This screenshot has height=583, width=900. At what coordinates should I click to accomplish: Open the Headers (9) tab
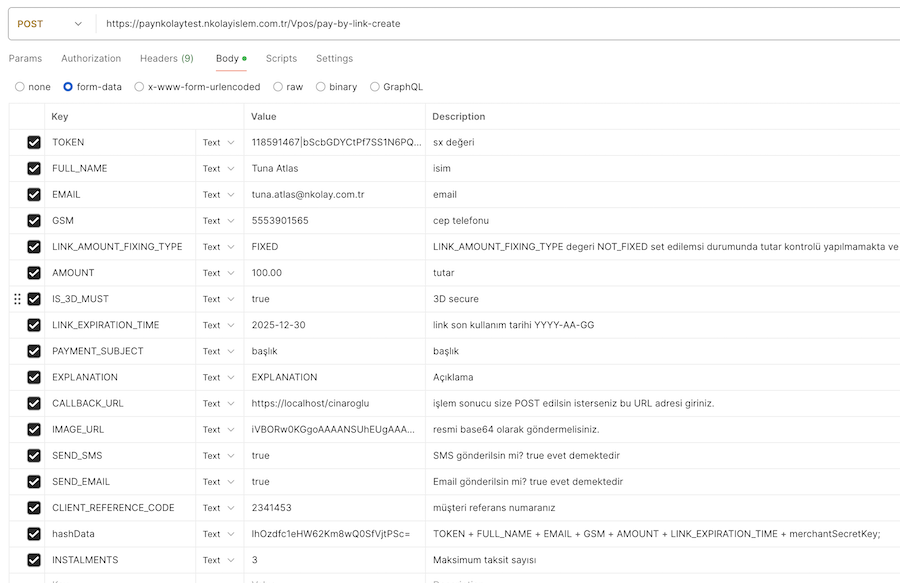(x=167, y=59)
